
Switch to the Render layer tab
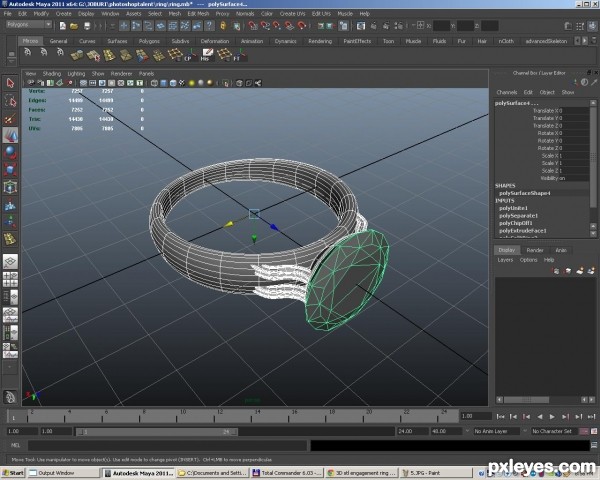click(x=535, y=250)
